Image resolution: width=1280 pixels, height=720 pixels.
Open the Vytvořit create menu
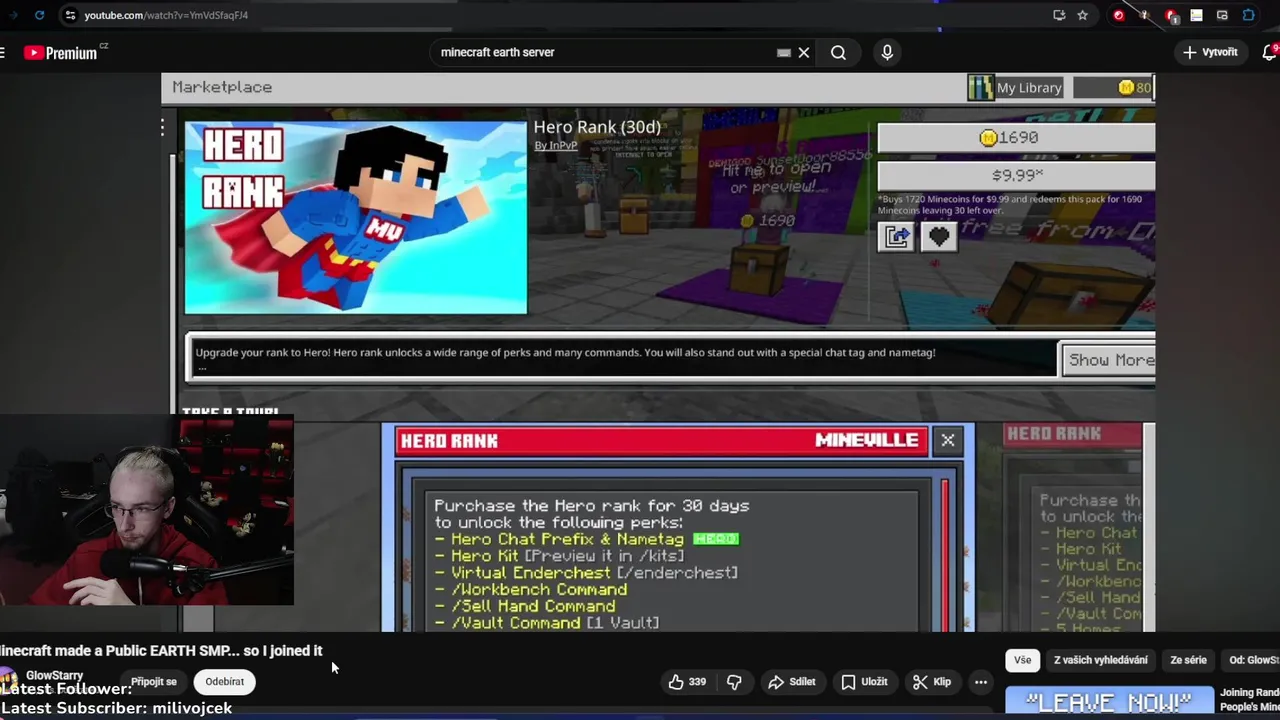1210,52
